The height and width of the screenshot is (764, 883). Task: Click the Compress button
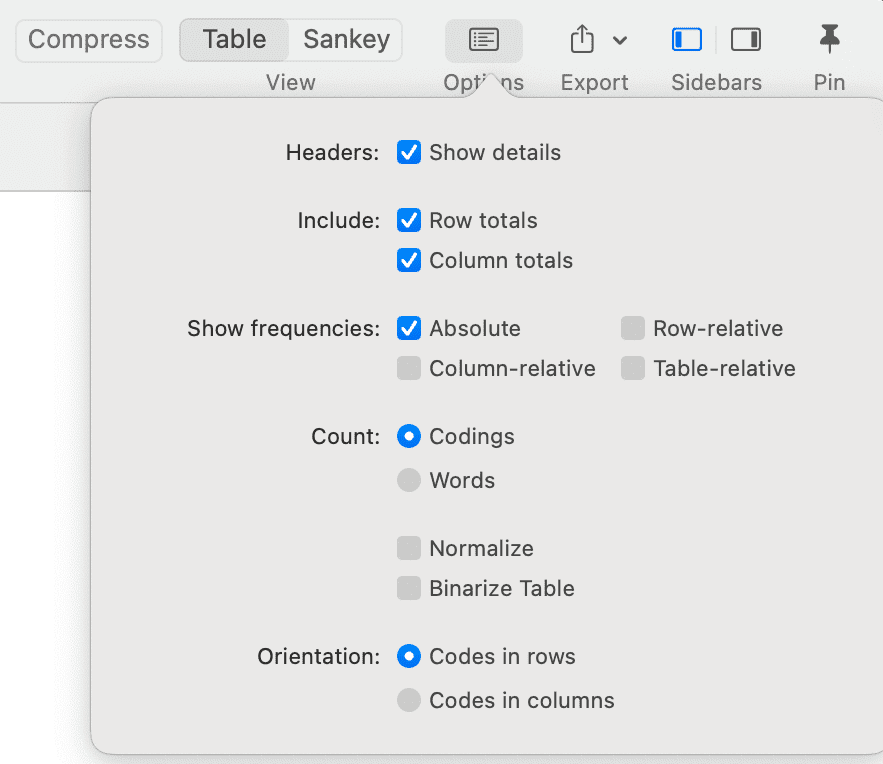(89, 40)
